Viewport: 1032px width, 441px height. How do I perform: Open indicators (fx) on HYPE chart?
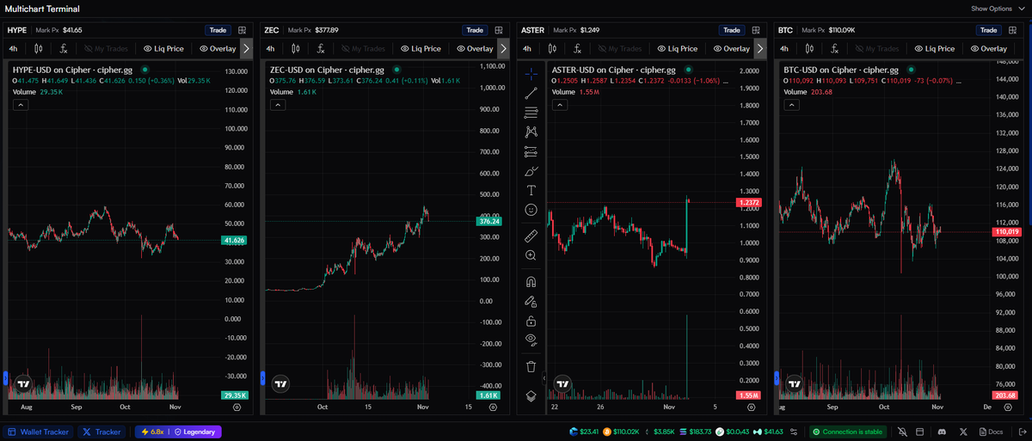pos(64,48)
